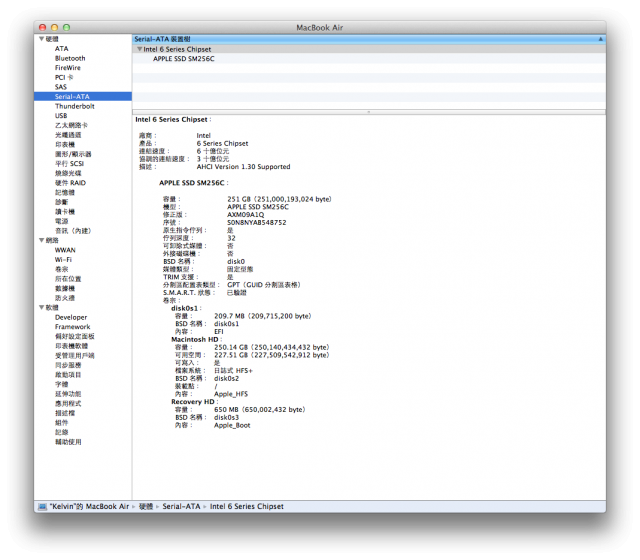Image resolution: width=640 pixels, height=560 pixels.
Task: Open 描述檔 in the sidebar
Action: 65,413
